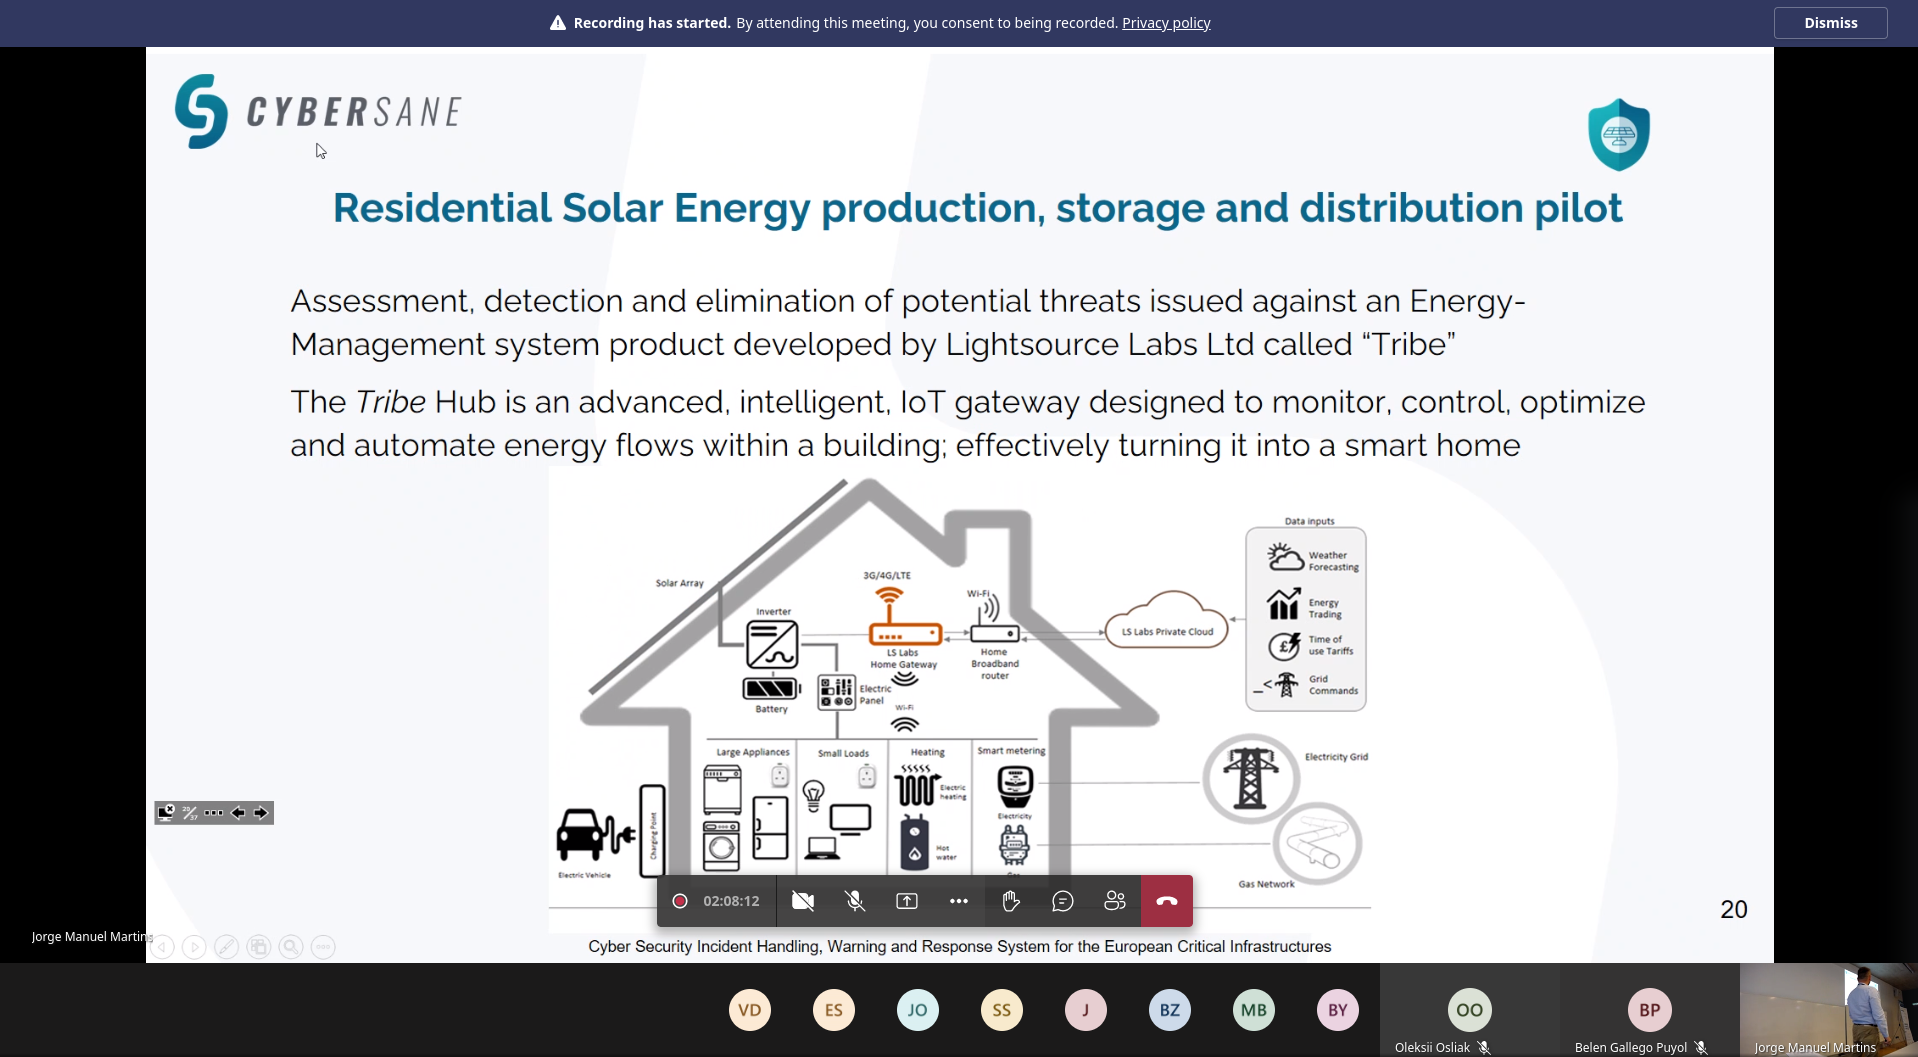Unmute the microphone in meeting toolbar

pos(855,901)
